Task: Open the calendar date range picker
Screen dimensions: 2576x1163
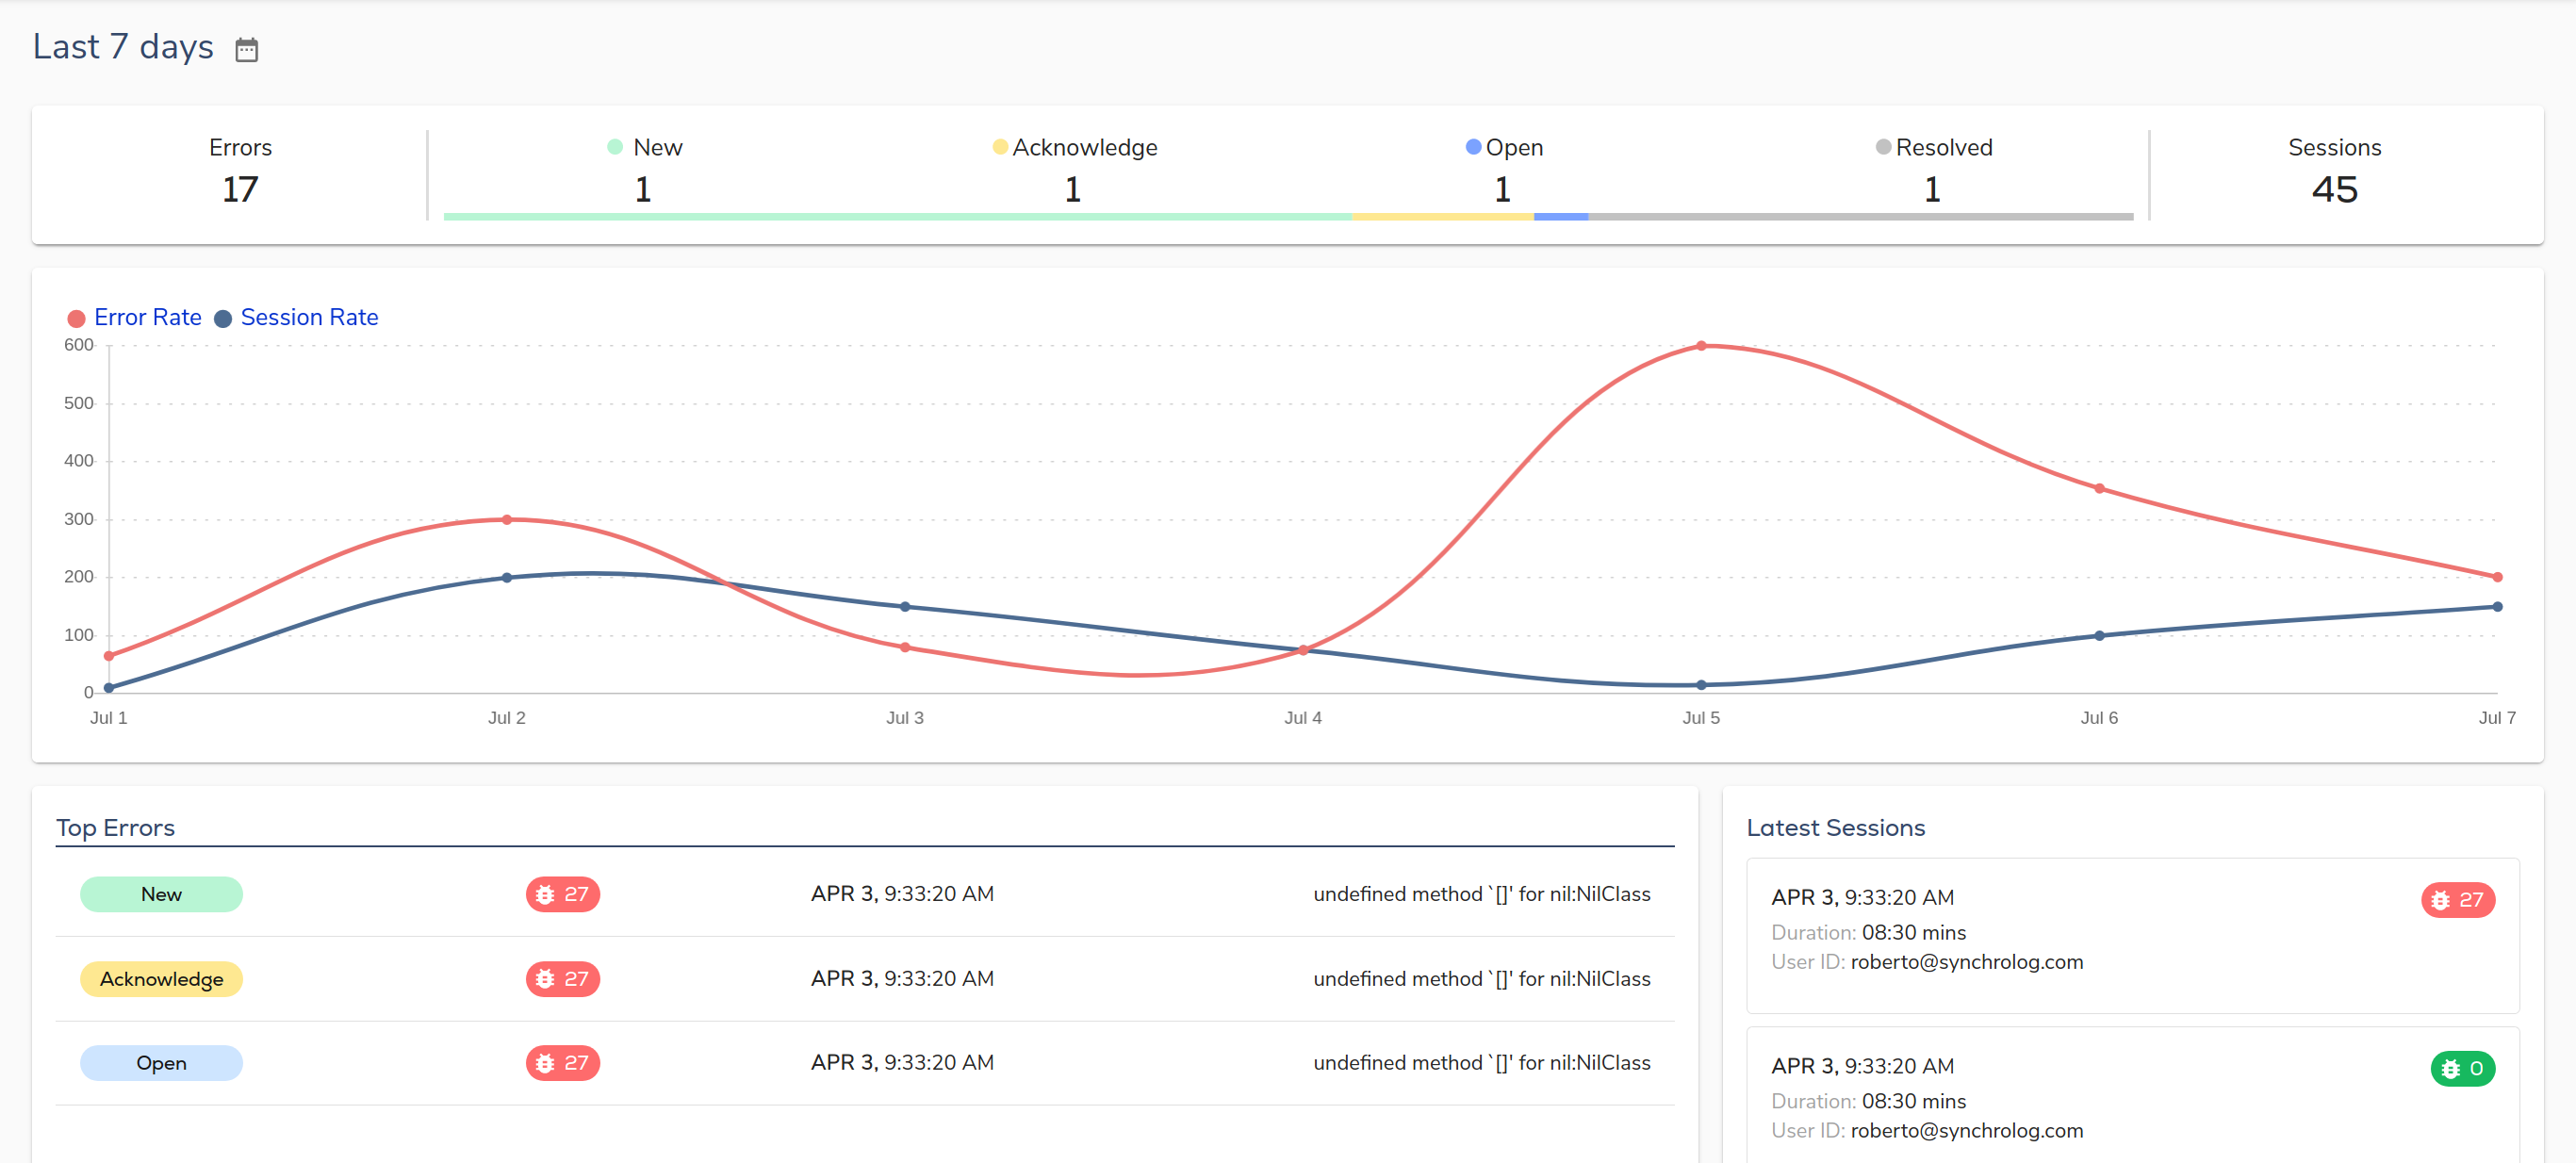Action: coord(246,49)
